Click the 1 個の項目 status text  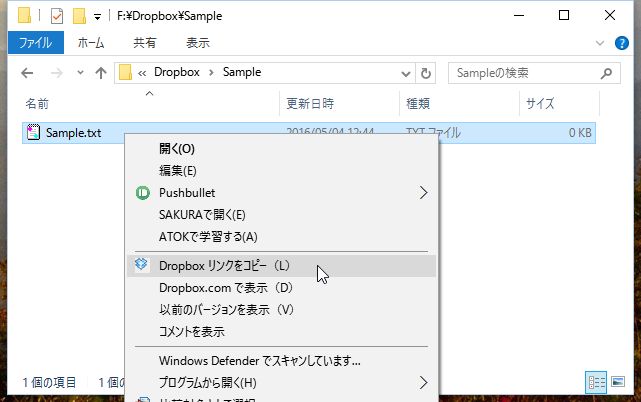pyautogui.click(x=49, y=383)
